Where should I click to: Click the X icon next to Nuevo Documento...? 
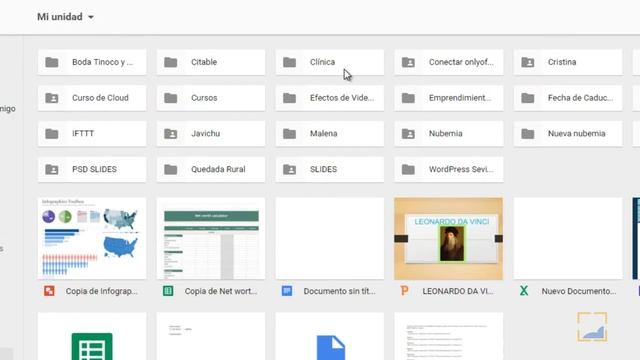click(x=524, y=291)
